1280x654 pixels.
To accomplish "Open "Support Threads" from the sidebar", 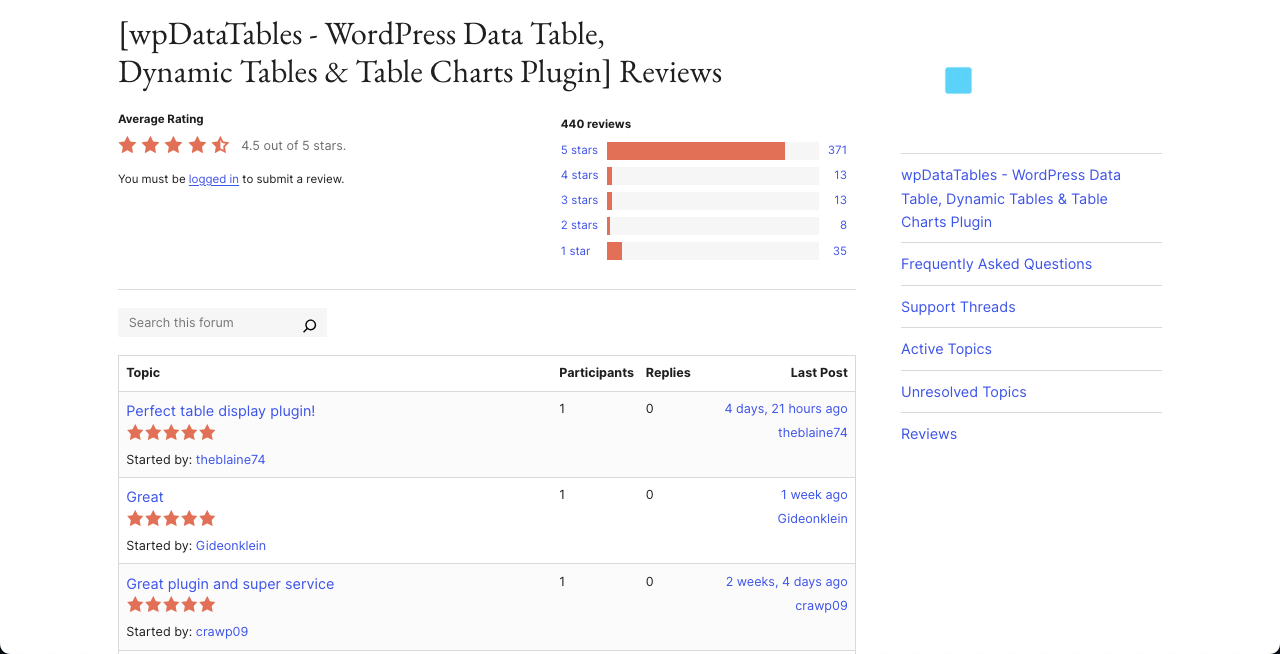I will (x=958, y=307).
